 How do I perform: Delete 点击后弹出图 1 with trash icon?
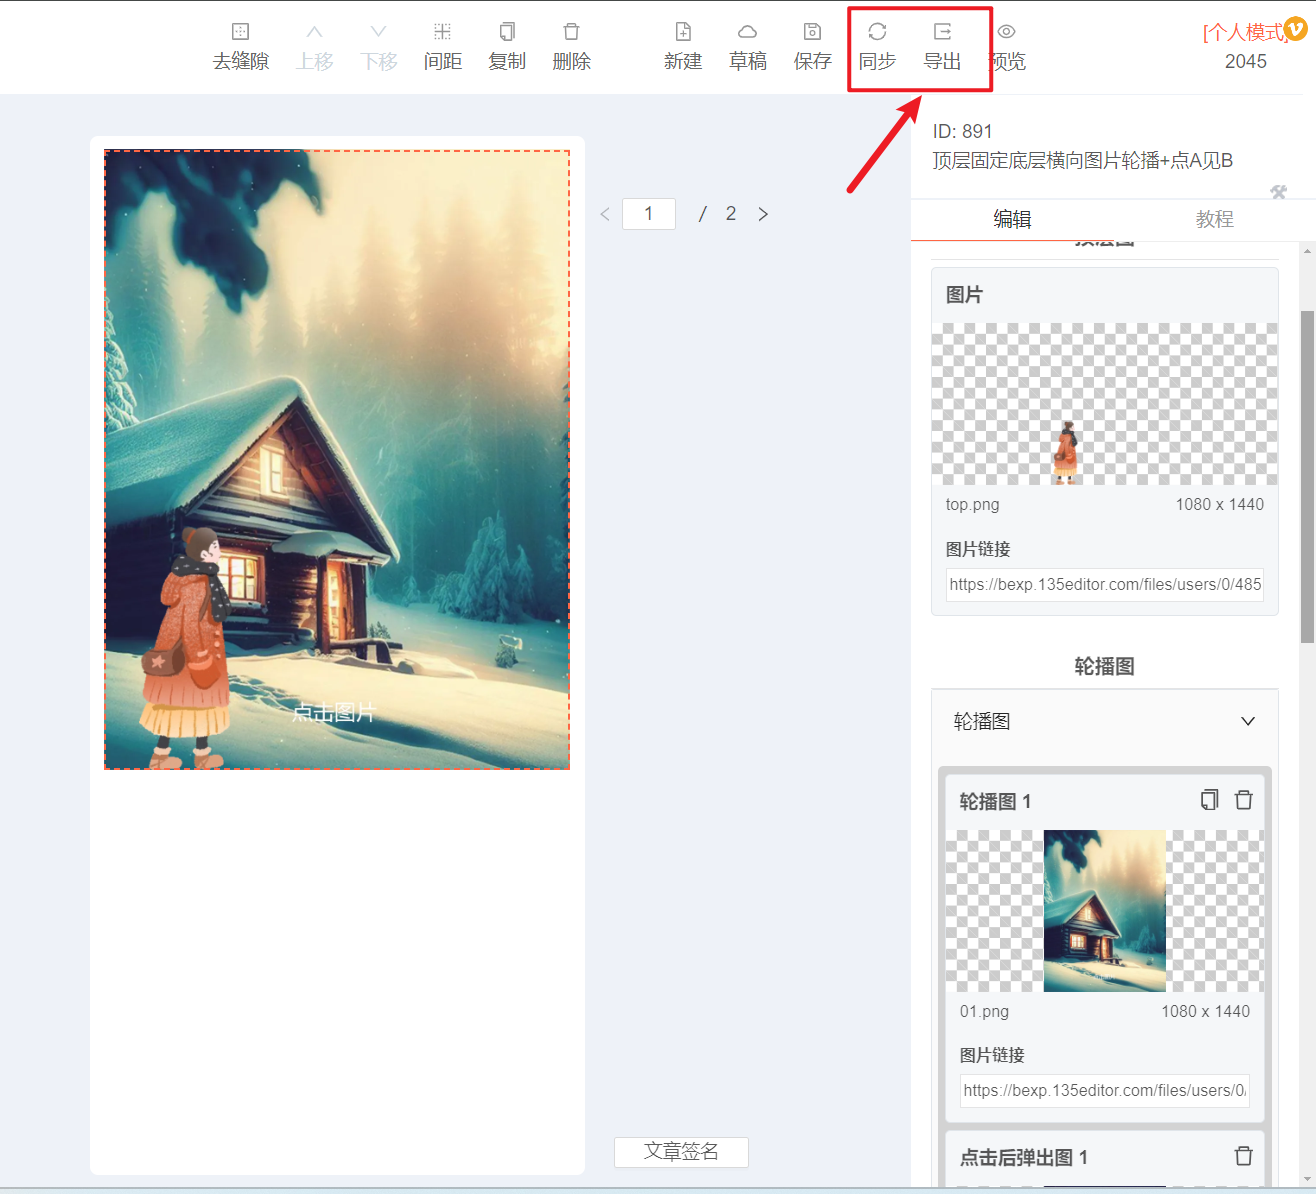click(x=1244, y=1156)
